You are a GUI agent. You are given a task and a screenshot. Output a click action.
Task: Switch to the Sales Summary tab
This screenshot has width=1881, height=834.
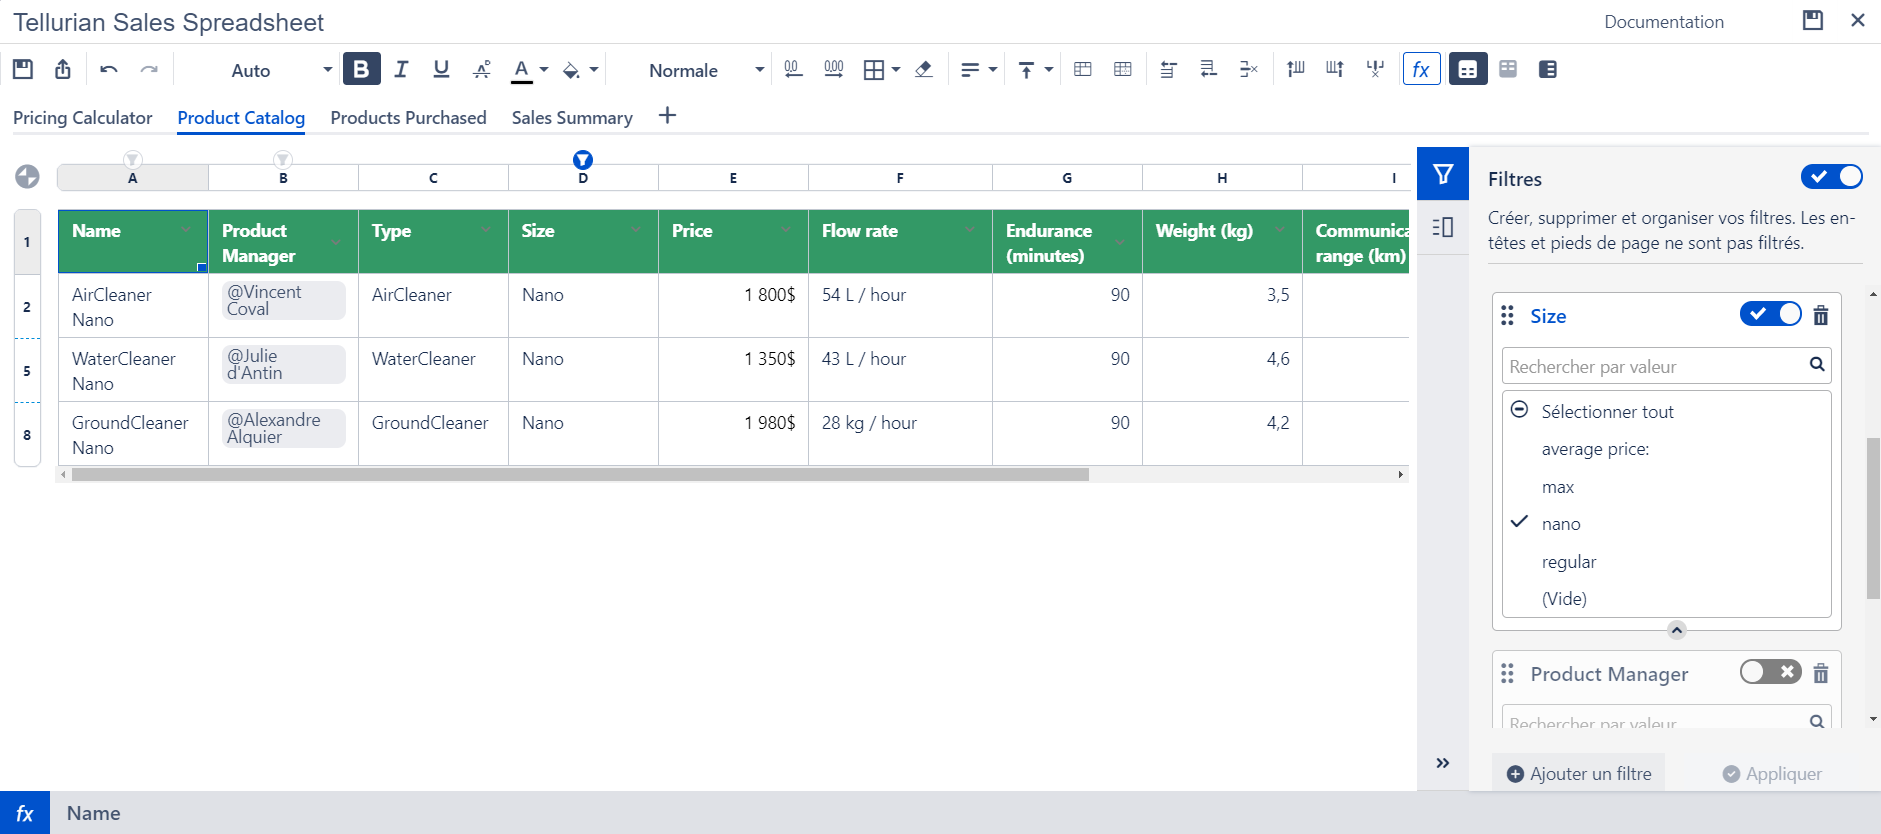(572, 118)
